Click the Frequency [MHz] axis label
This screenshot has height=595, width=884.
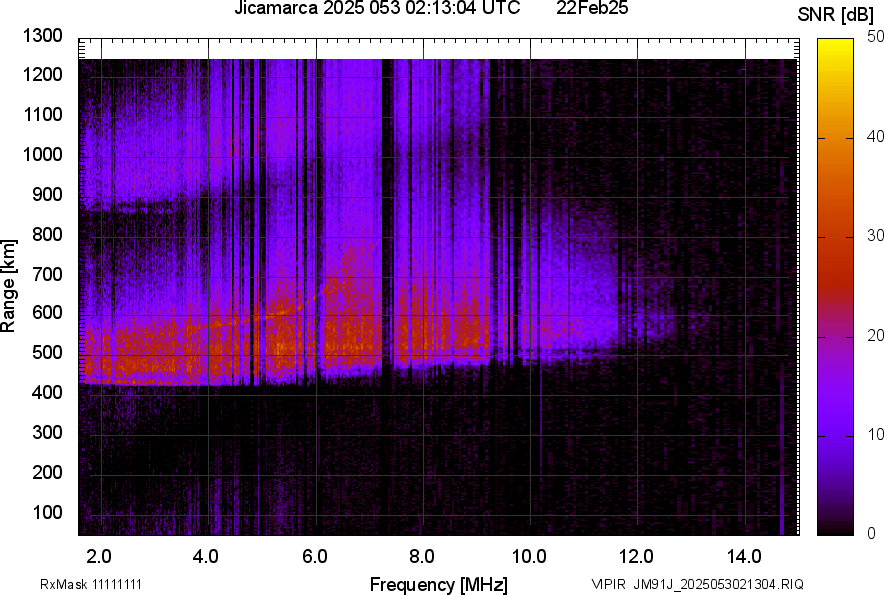tap(438, 584)
